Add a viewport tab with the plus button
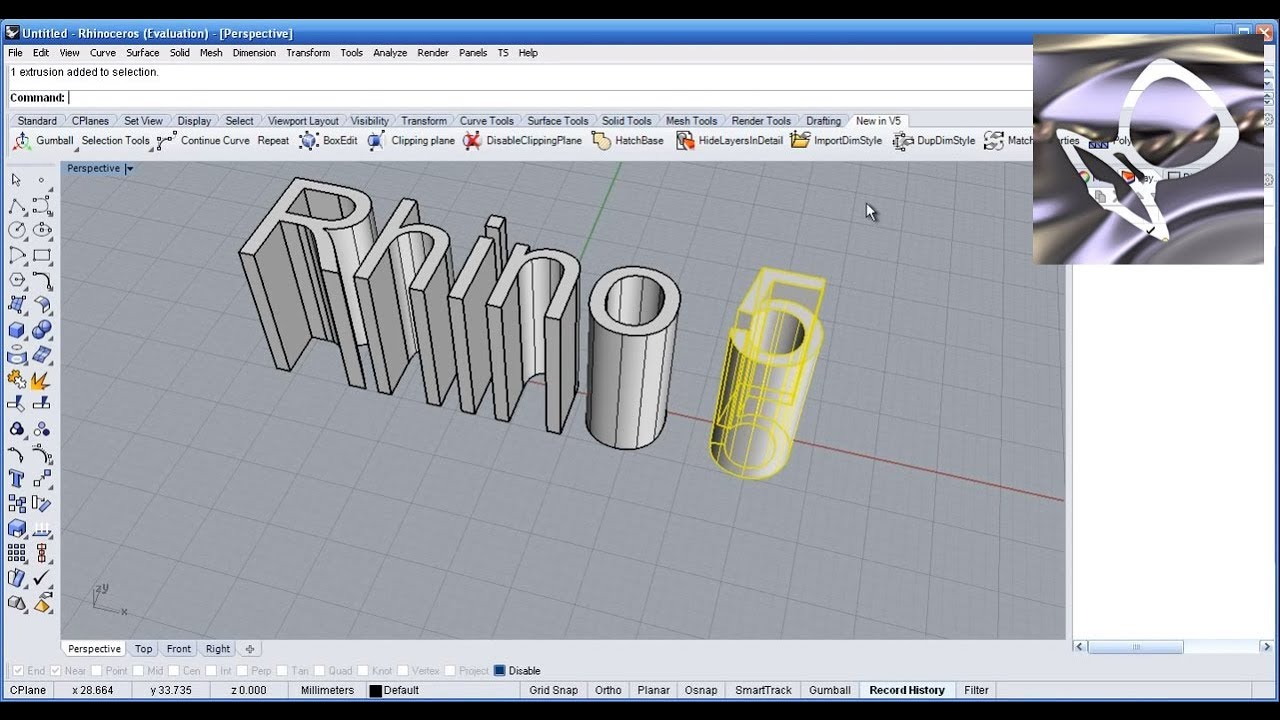The width and height of the screenshot is (1280, 720). (x=250, y=649)
